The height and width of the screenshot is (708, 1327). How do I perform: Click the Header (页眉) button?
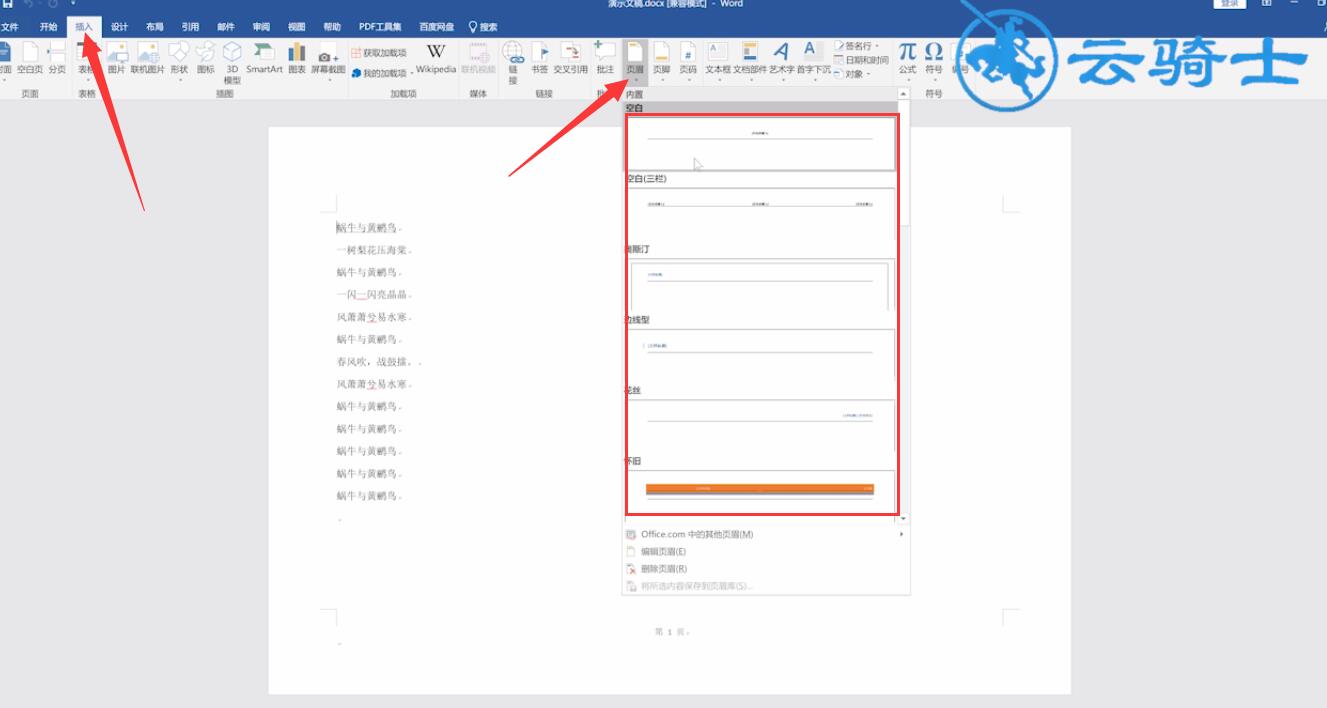point(635,61)
